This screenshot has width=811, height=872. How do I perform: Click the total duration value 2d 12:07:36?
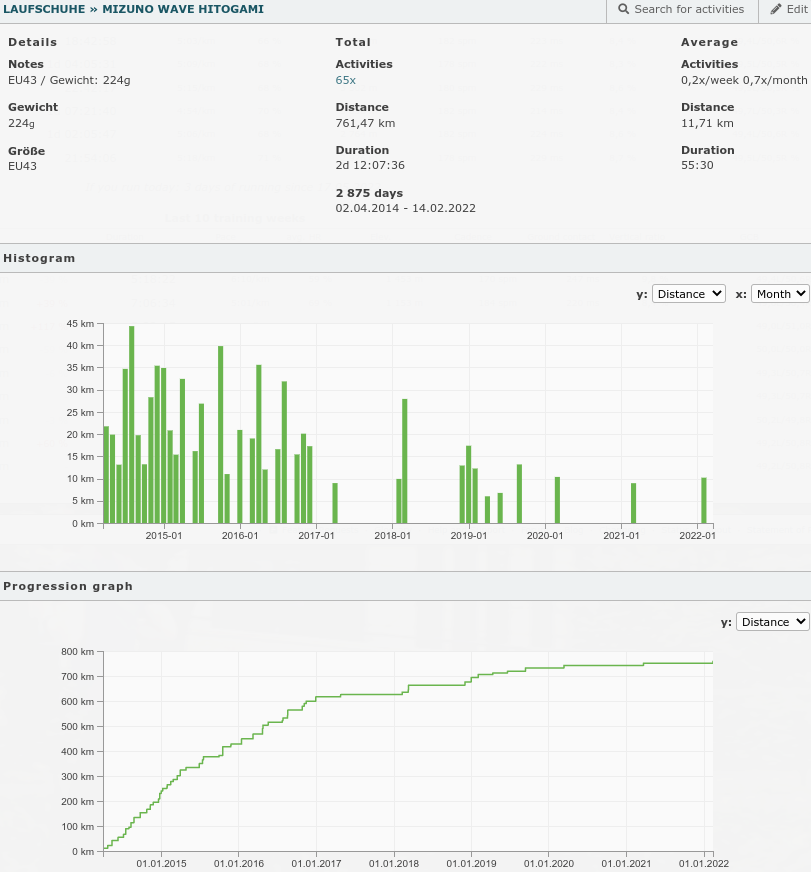(x=370, y=165)
